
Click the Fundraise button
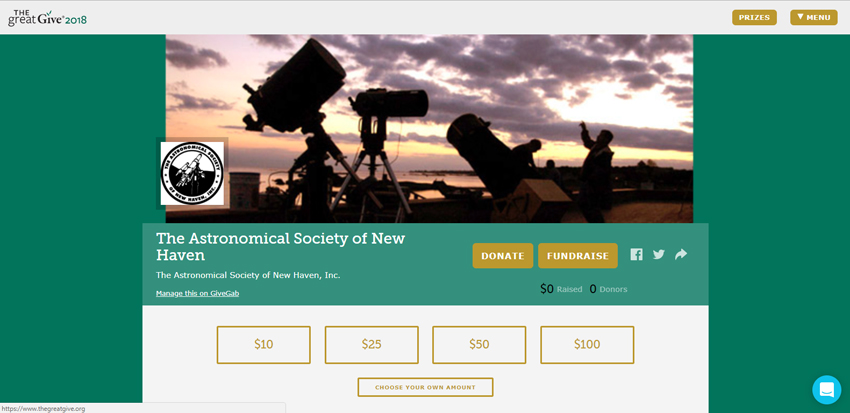coord(578,256)
